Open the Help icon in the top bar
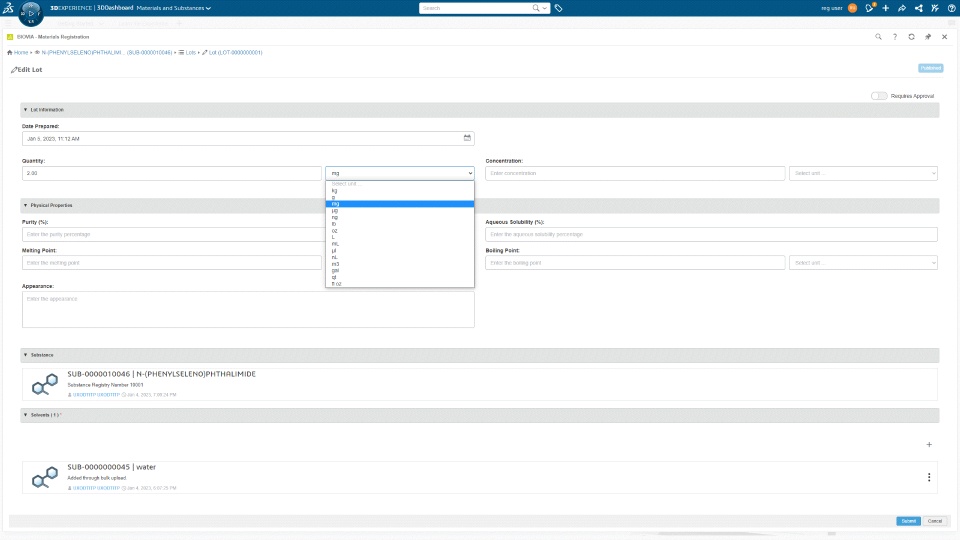The image size is (960, 540). [x=951, y=8]
